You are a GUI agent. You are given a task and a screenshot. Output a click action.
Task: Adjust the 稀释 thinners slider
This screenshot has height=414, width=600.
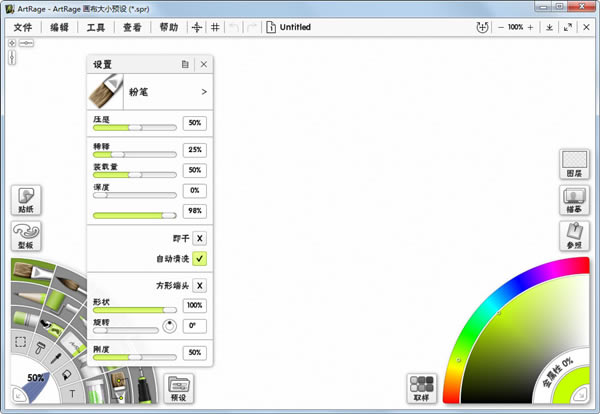[x=135, y=155]
